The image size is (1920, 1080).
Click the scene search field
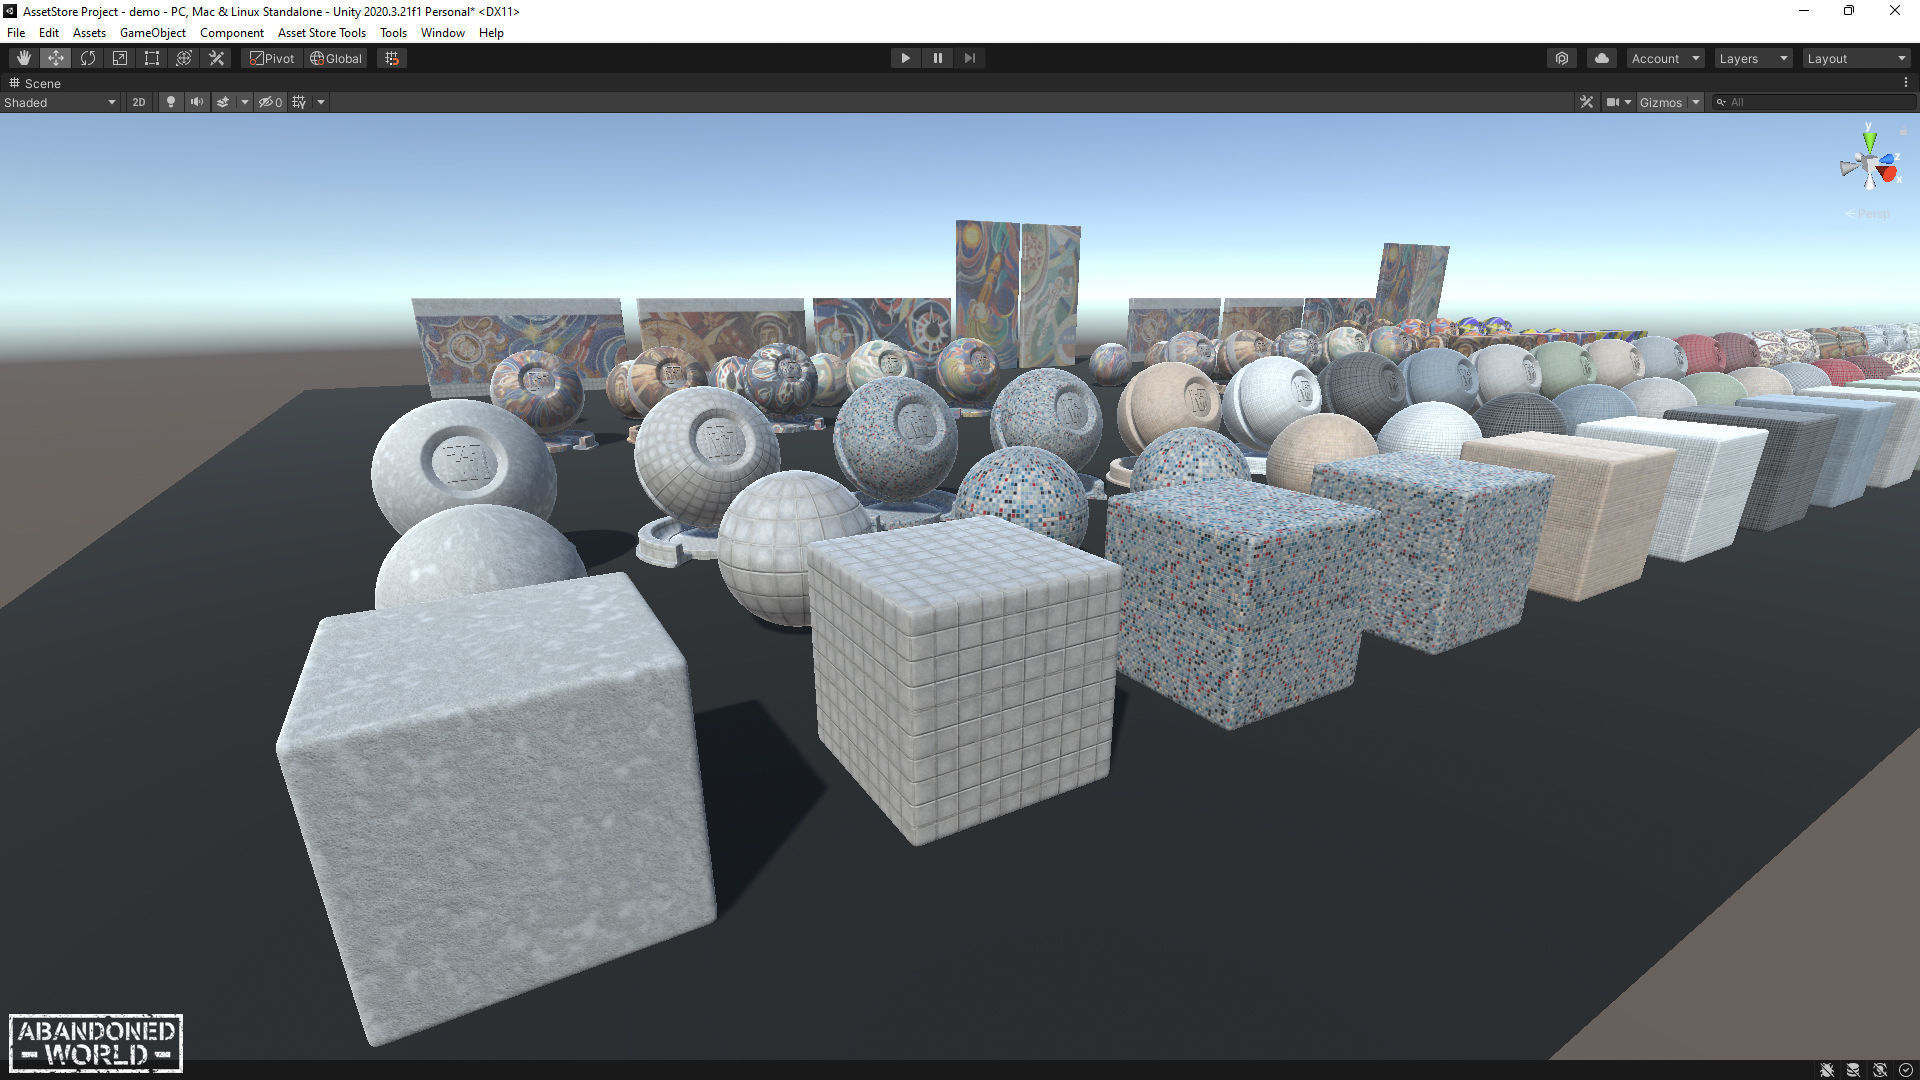[x=1815, y=102]
